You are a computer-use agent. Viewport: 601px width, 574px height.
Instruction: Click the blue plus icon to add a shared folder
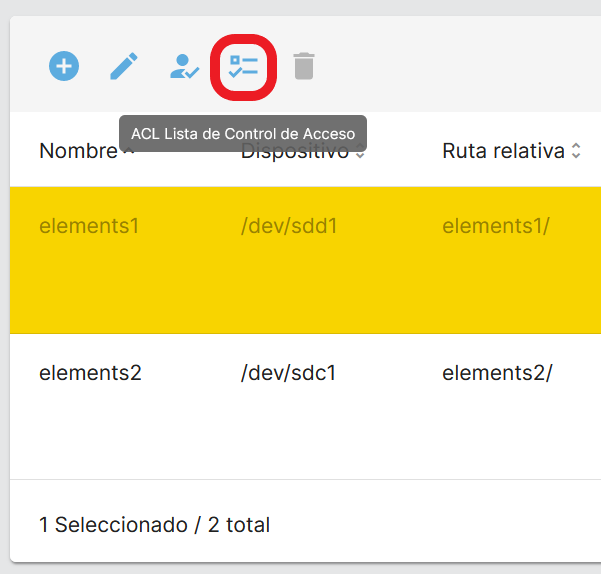click(64, 67)
